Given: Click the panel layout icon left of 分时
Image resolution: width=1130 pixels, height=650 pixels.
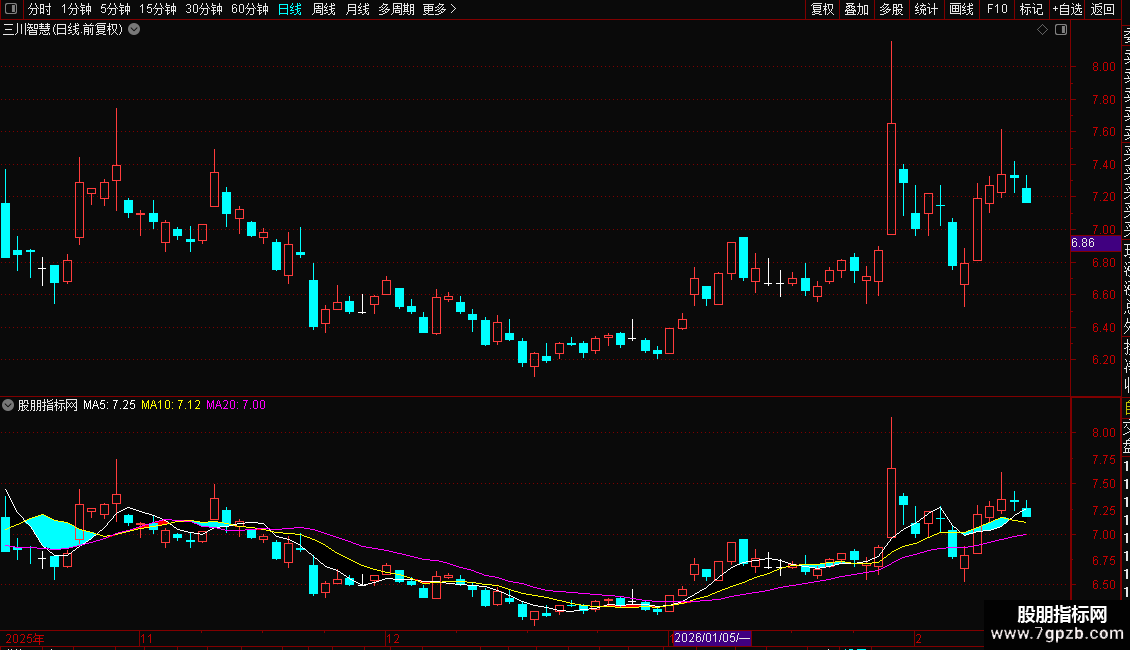Looking at the screenshot, I should coord(11,9).
